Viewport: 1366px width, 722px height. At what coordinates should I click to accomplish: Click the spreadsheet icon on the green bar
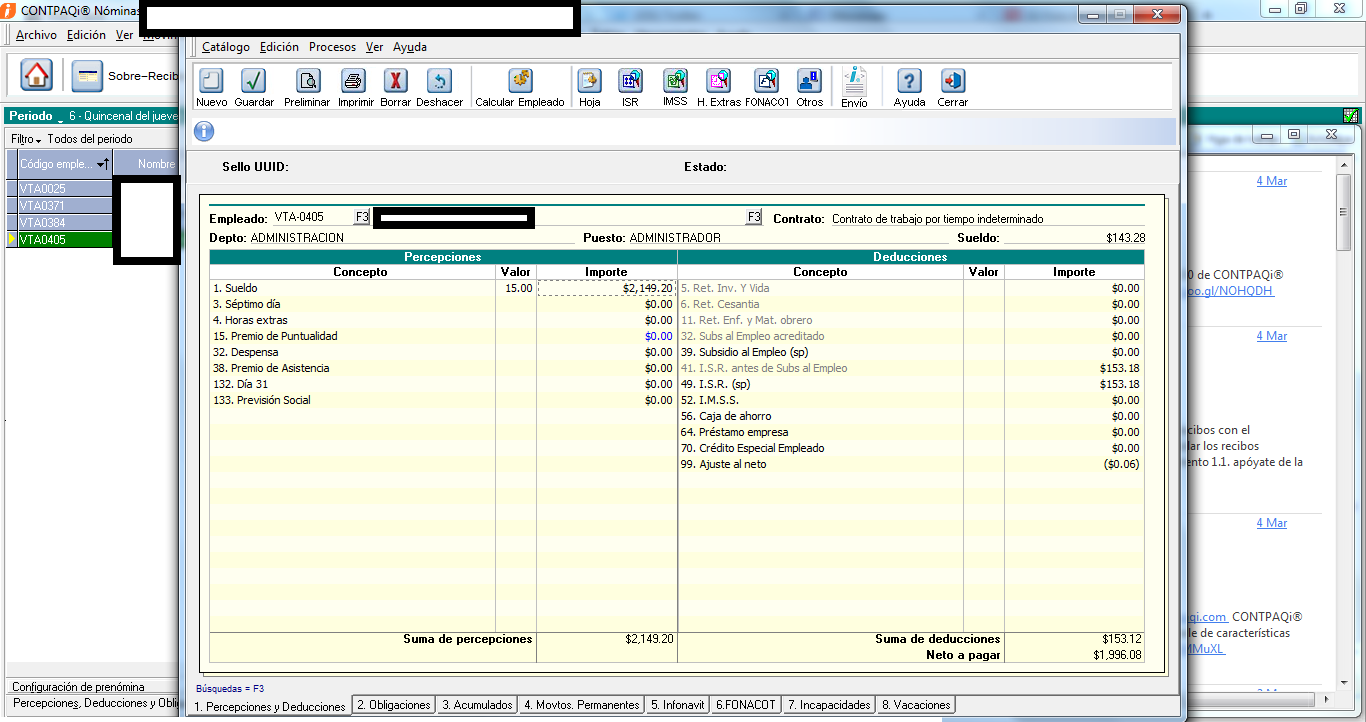[1351, 116]
